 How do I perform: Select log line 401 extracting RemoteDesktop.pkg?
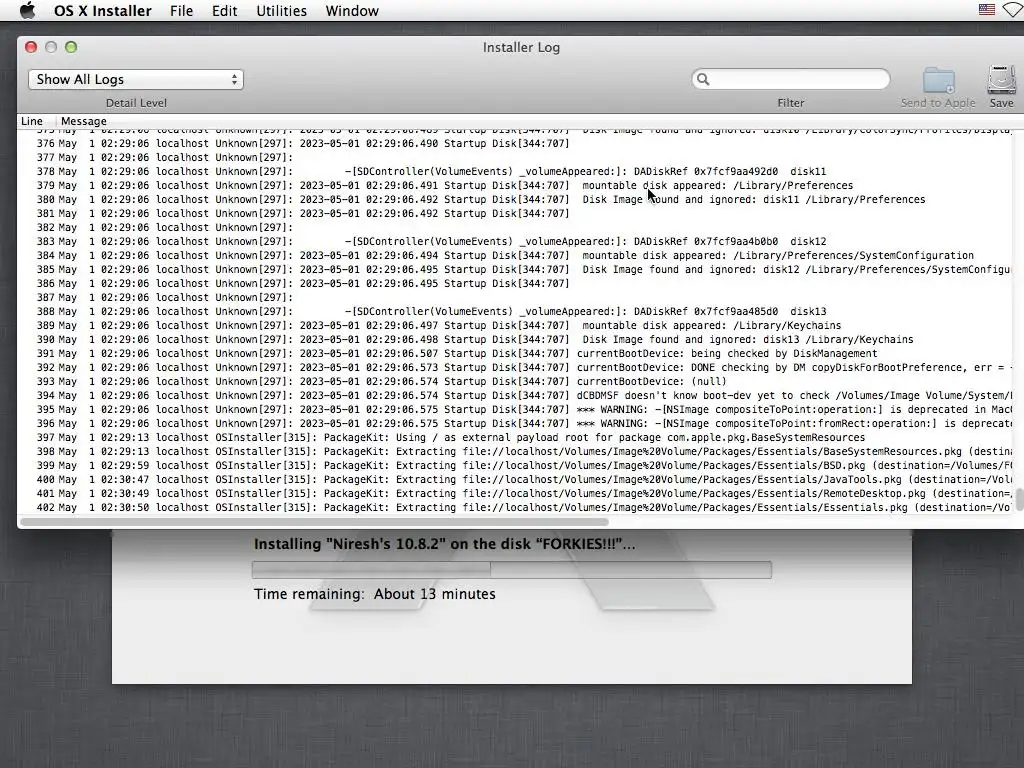tap(516, 494)
